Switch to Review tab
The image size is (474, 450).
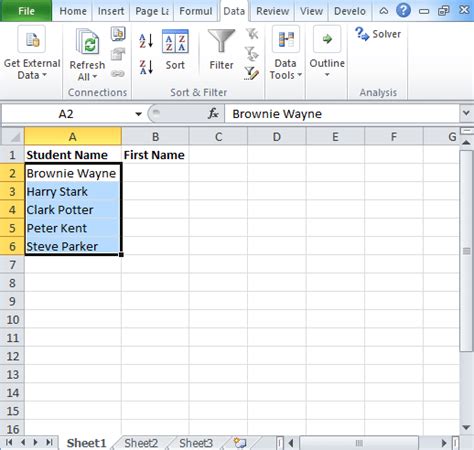pos(273,11)
